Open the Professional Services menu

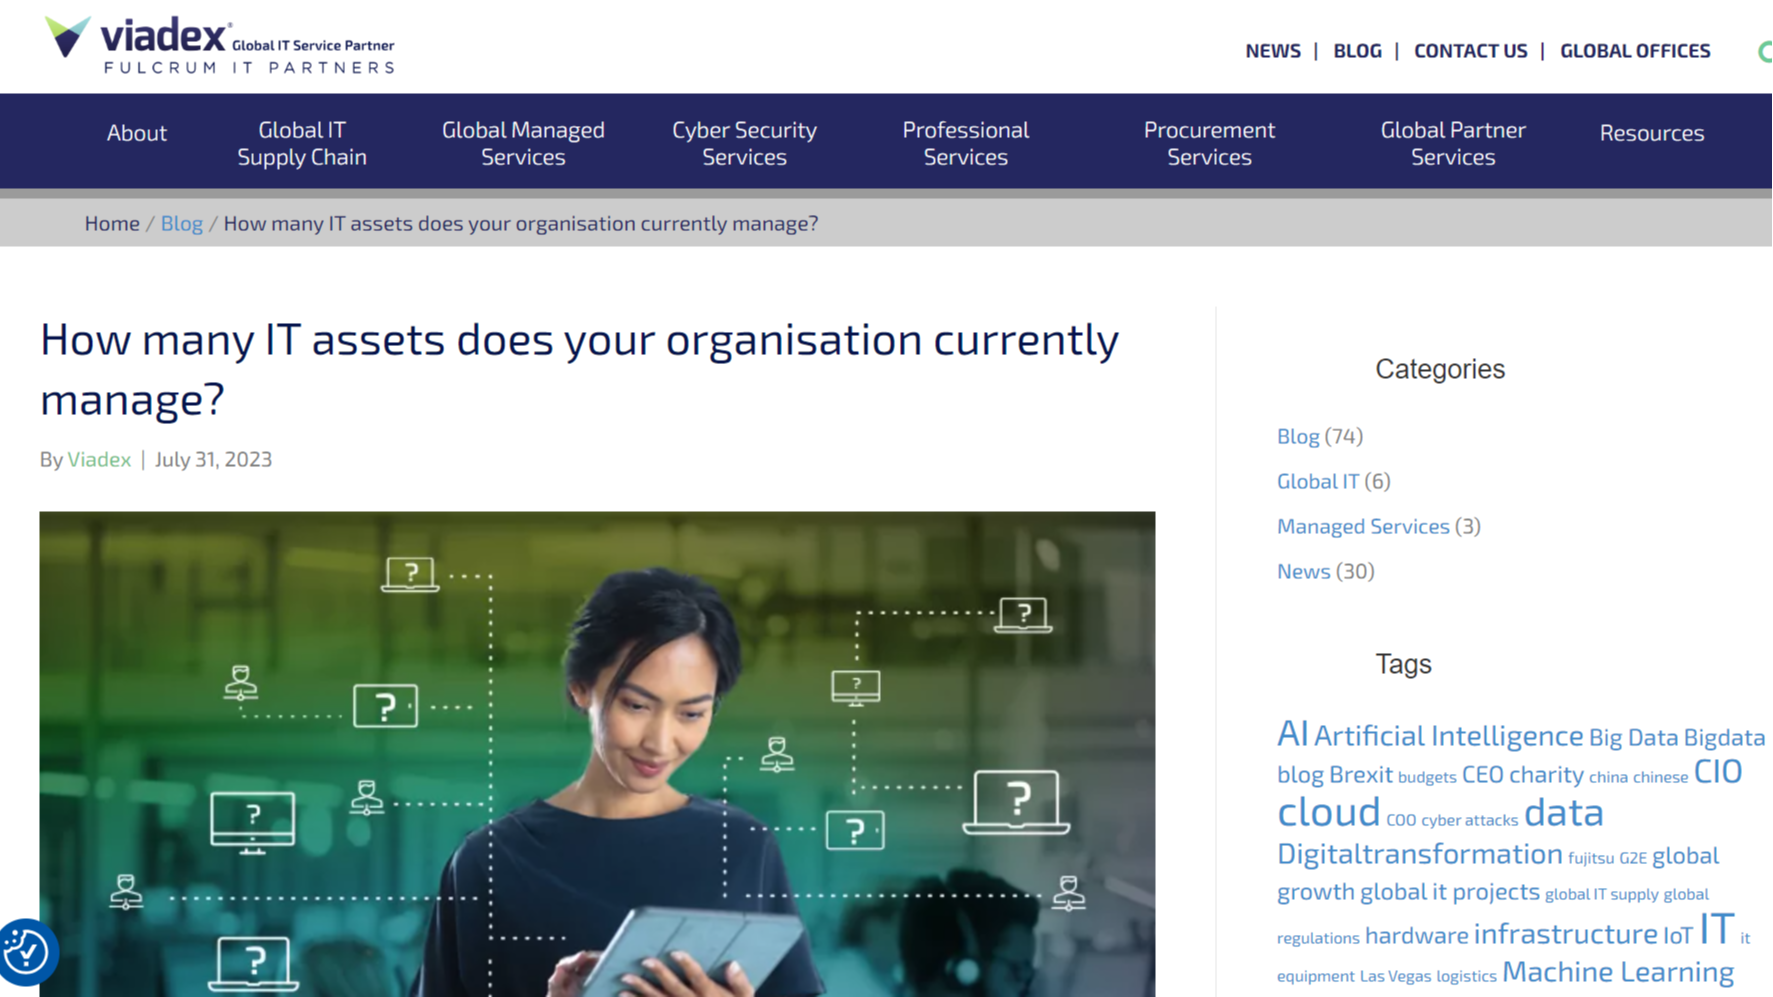tap(965, 143)
